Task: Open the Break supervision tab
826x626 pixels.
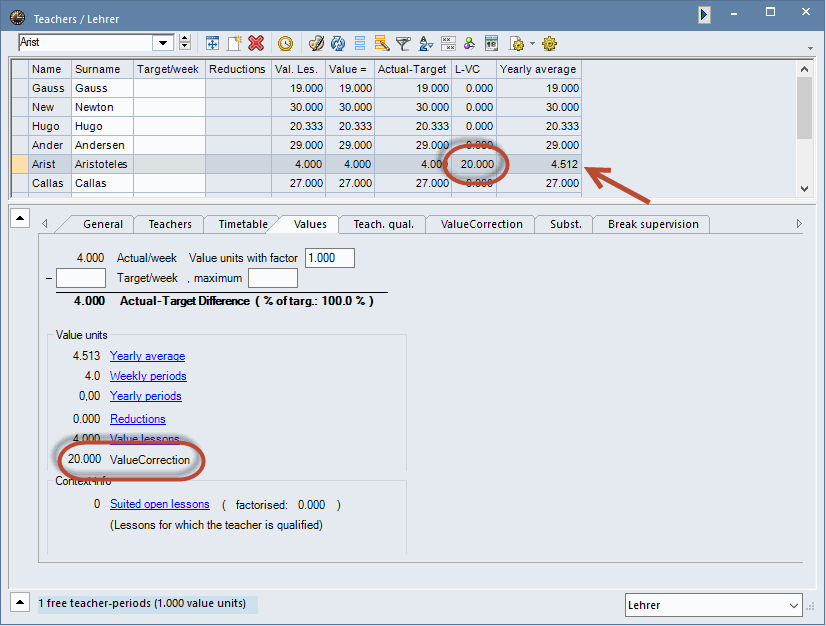Action: [653, 224]
